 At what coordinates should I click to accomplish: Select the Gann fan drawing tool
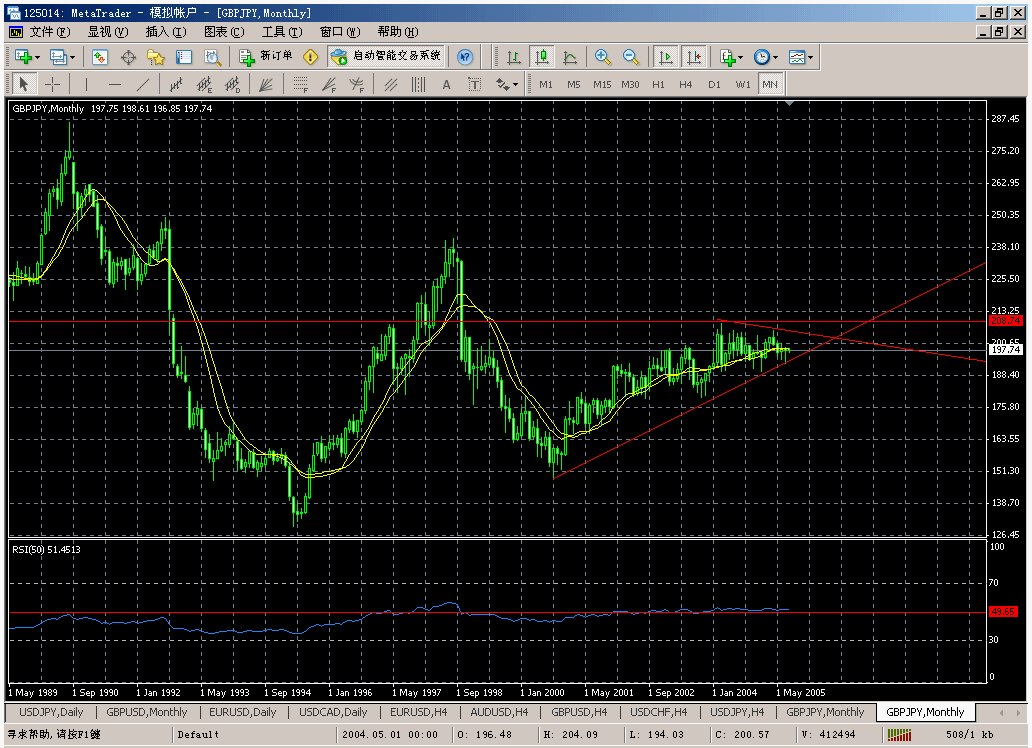[266, 85]
